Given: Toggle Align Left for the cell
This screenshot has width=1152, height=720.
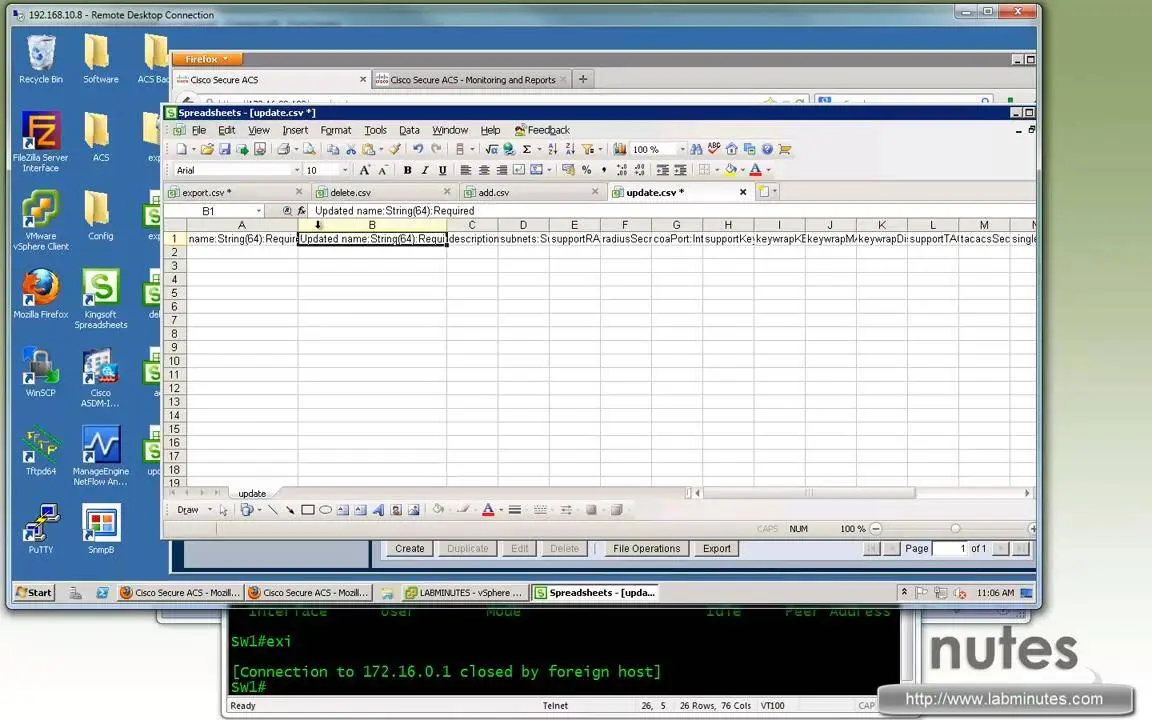Looking at the screenshot, I should 466,170.
